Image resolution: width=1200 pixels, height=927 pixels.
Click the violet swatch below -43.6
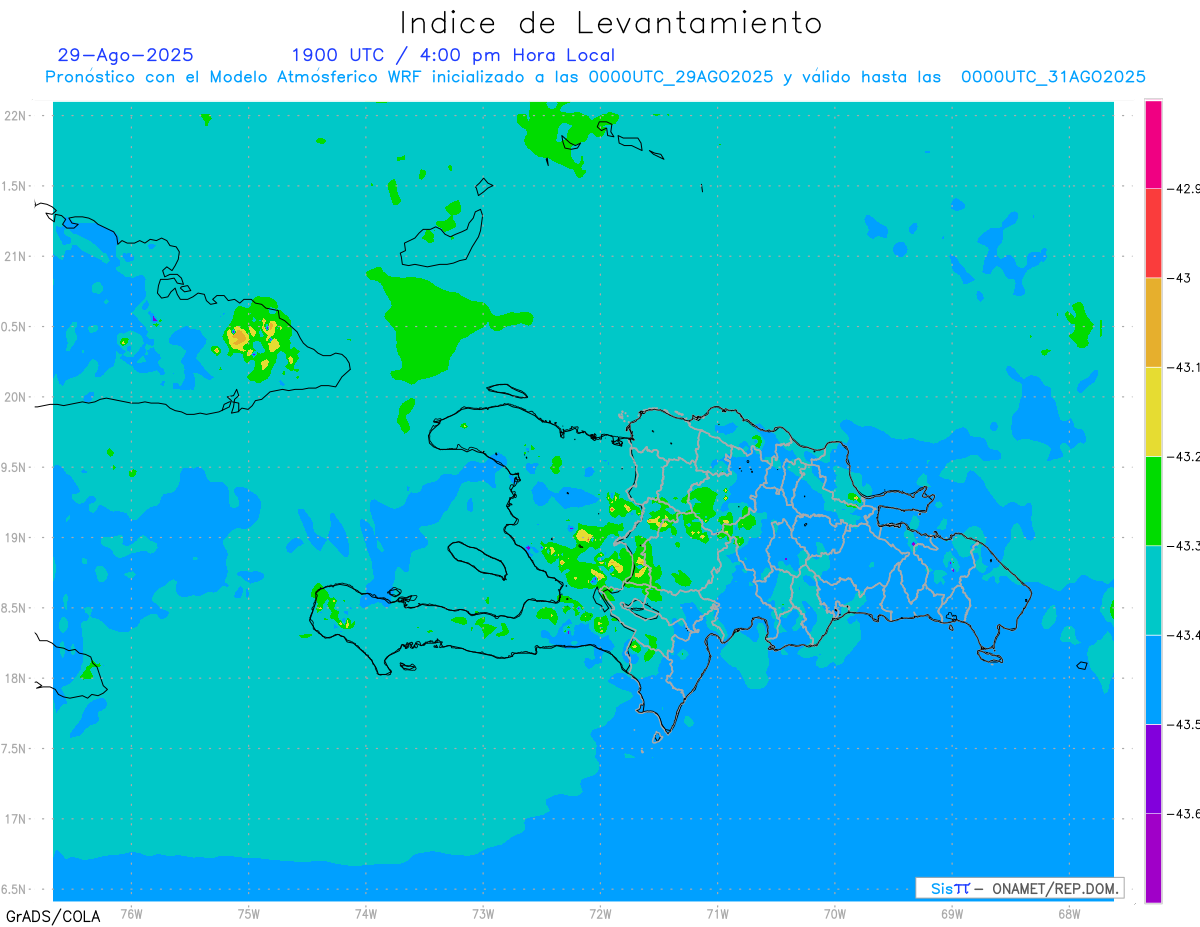point(1153,857)
